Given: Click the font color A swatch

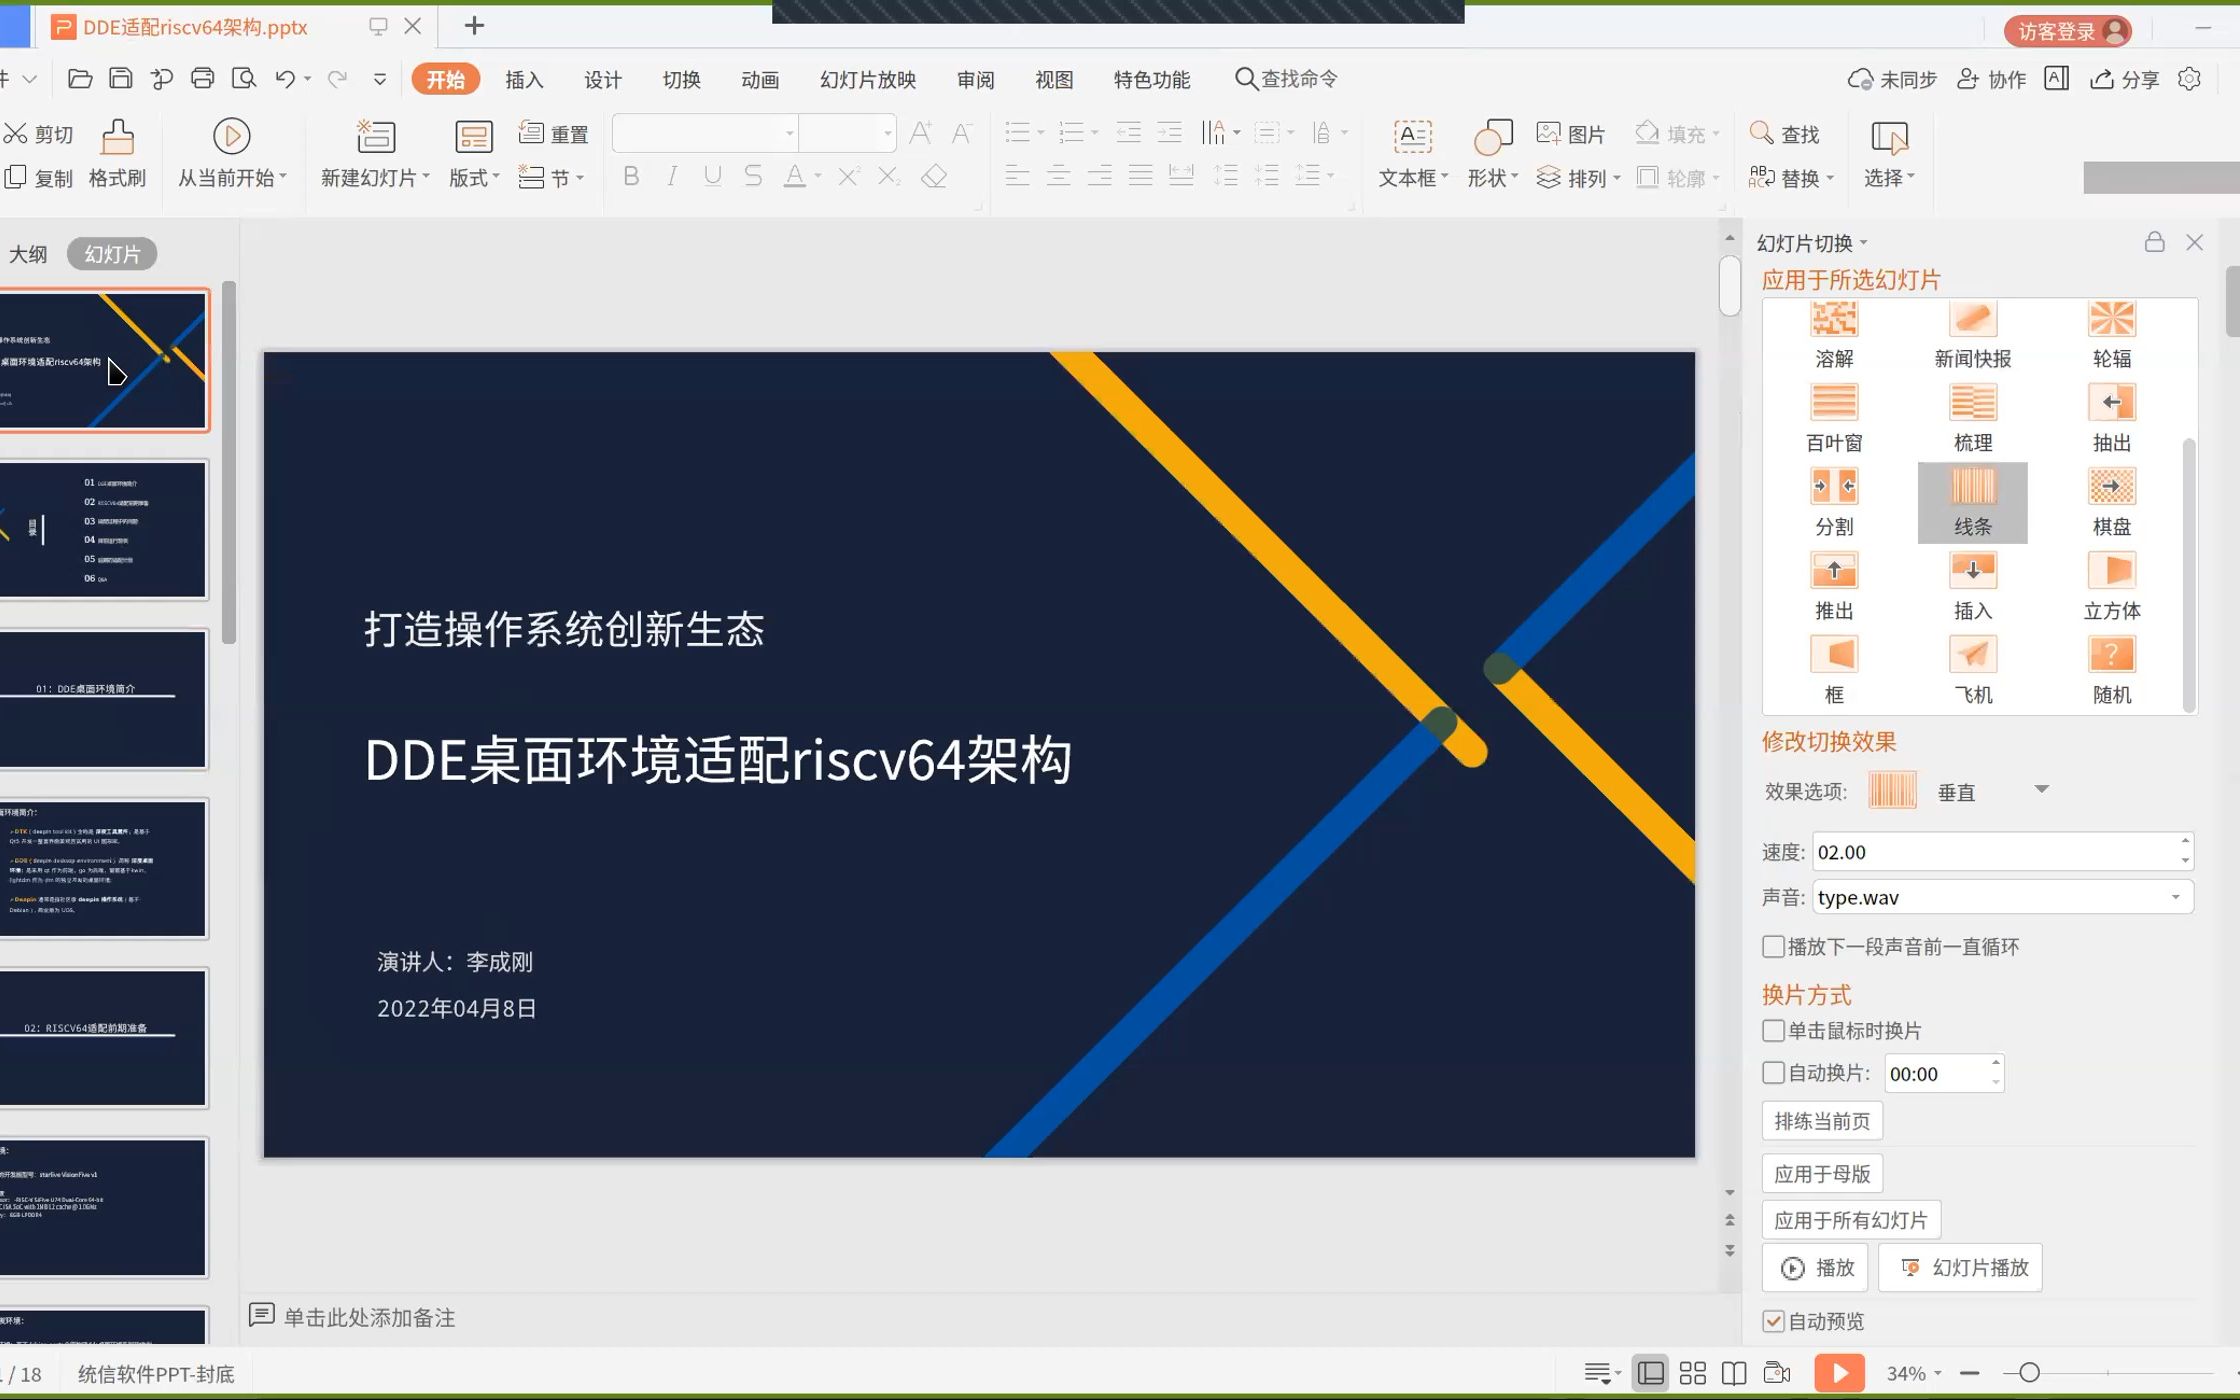Looking at the screenshot, I should (x=794, y=177).
